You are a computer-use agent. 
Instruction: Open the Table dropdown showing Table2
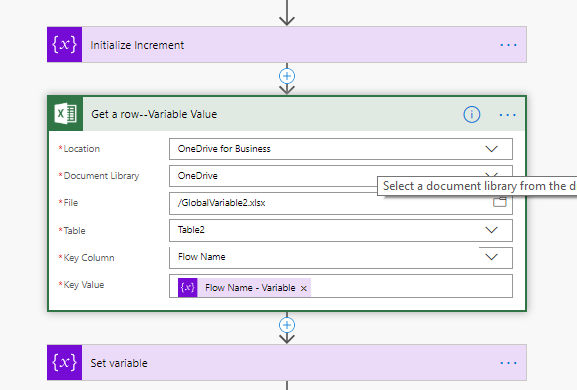tap(341, 230)
